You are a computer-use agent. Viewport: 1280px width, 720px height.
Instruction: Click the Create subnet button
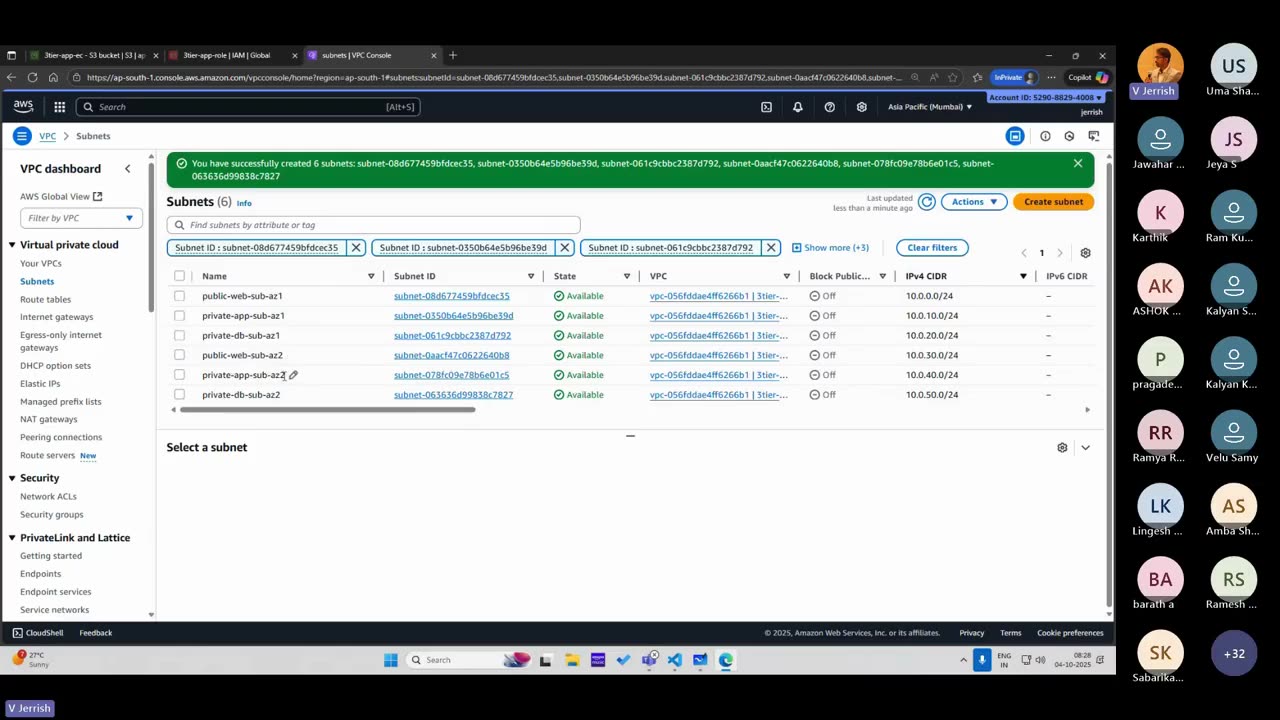coord(1053,202)
